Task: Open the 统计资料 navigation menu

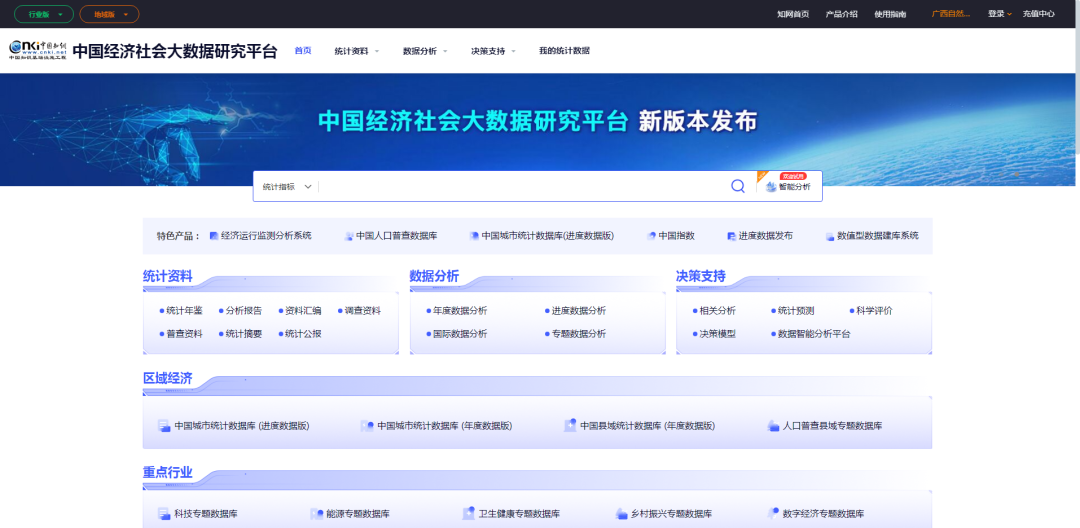Action: coord(356,51)
